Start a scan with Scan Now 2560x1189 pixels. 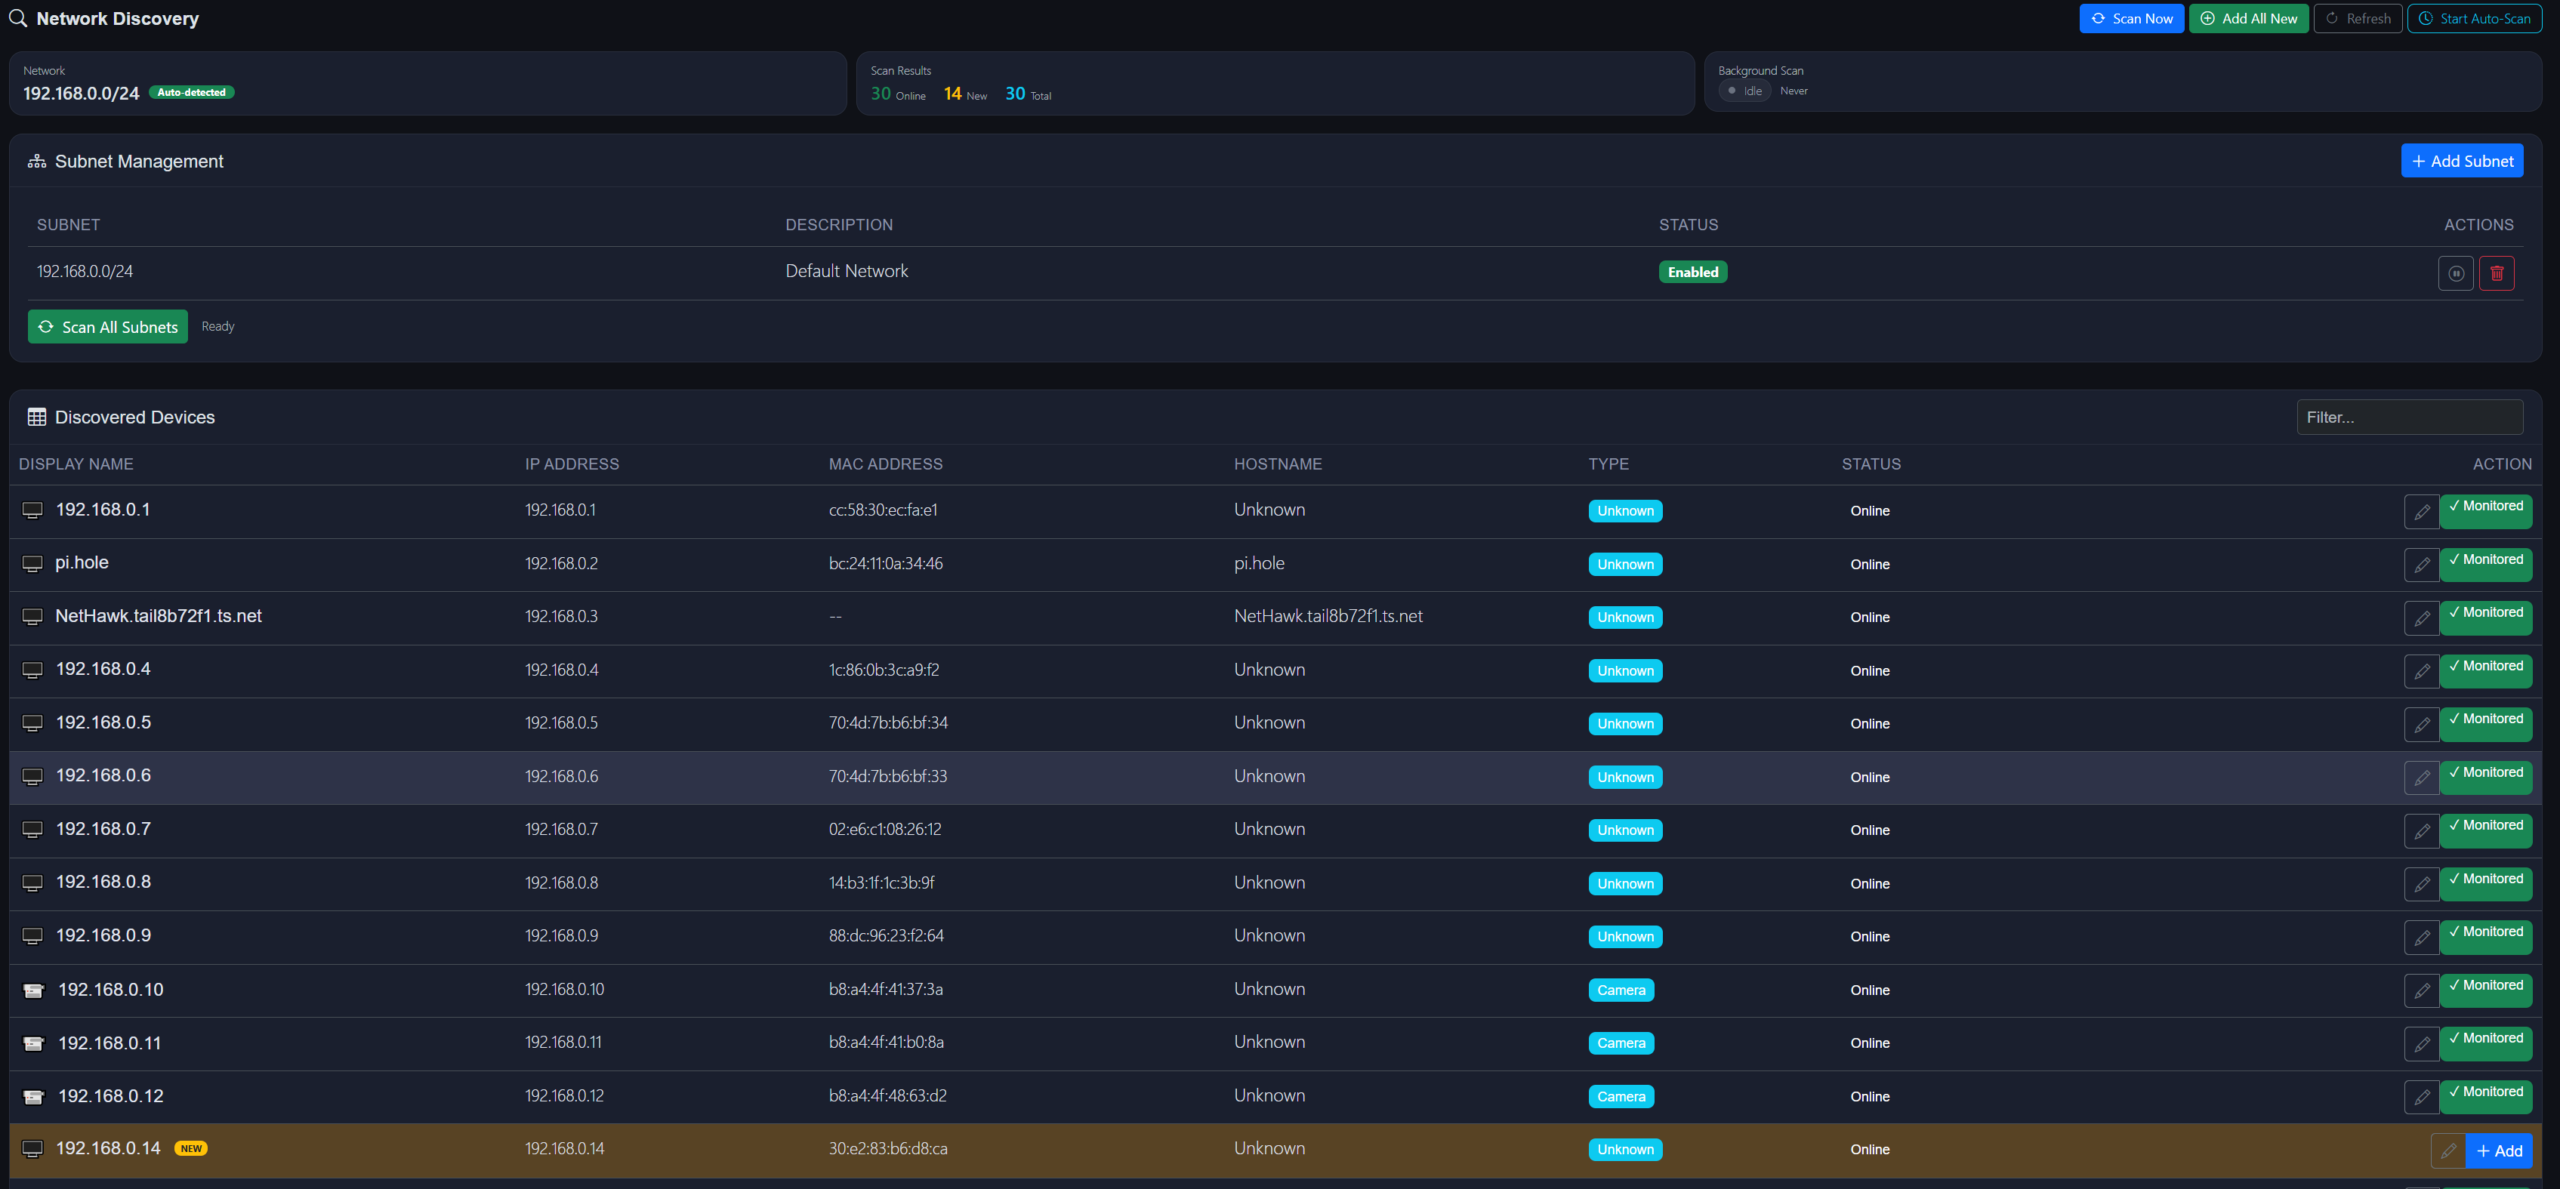pos(2131,18)
